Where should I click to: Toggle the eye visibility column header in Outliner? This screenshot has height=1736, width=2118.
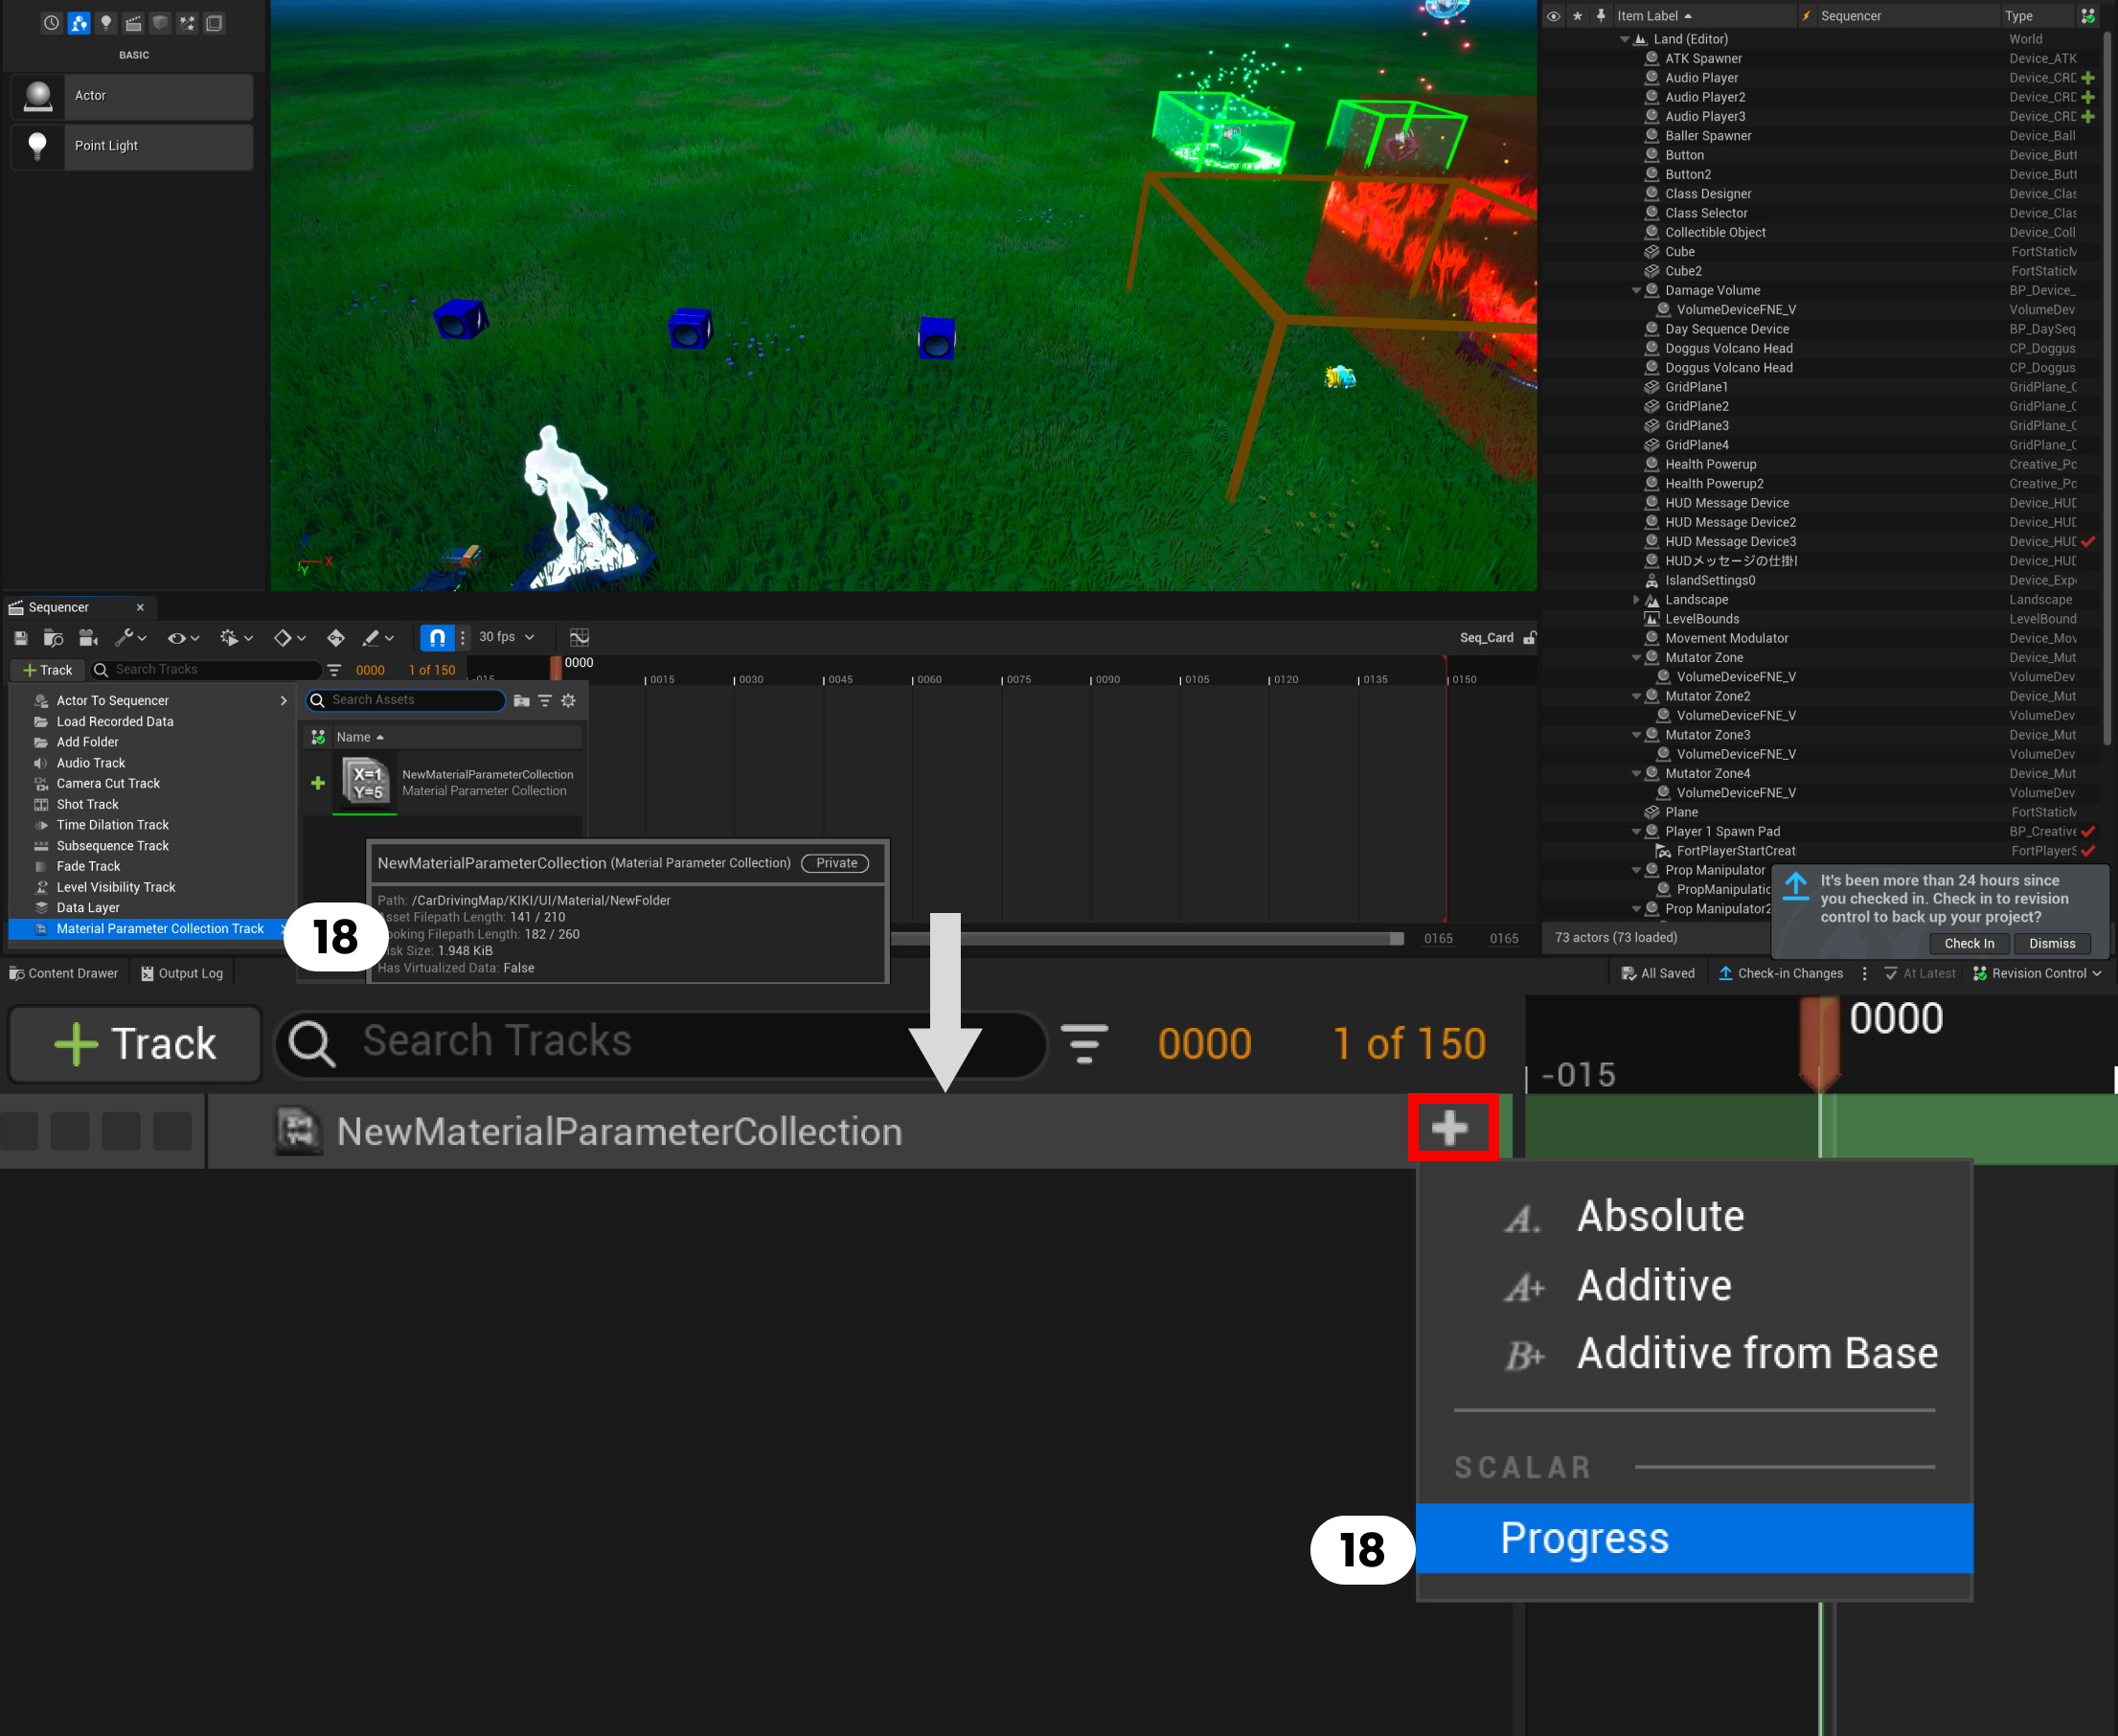coord(1553,16)
